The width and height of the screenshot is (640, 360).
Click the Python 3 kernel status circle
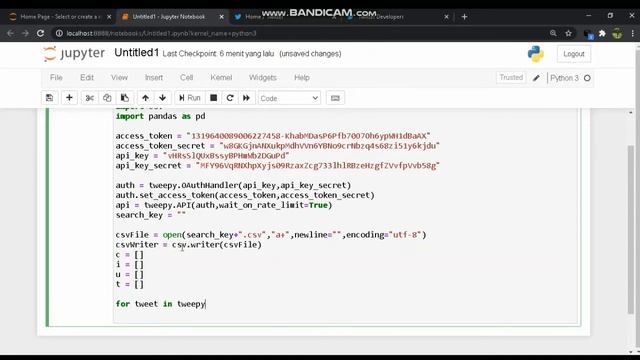coord(587,78)
